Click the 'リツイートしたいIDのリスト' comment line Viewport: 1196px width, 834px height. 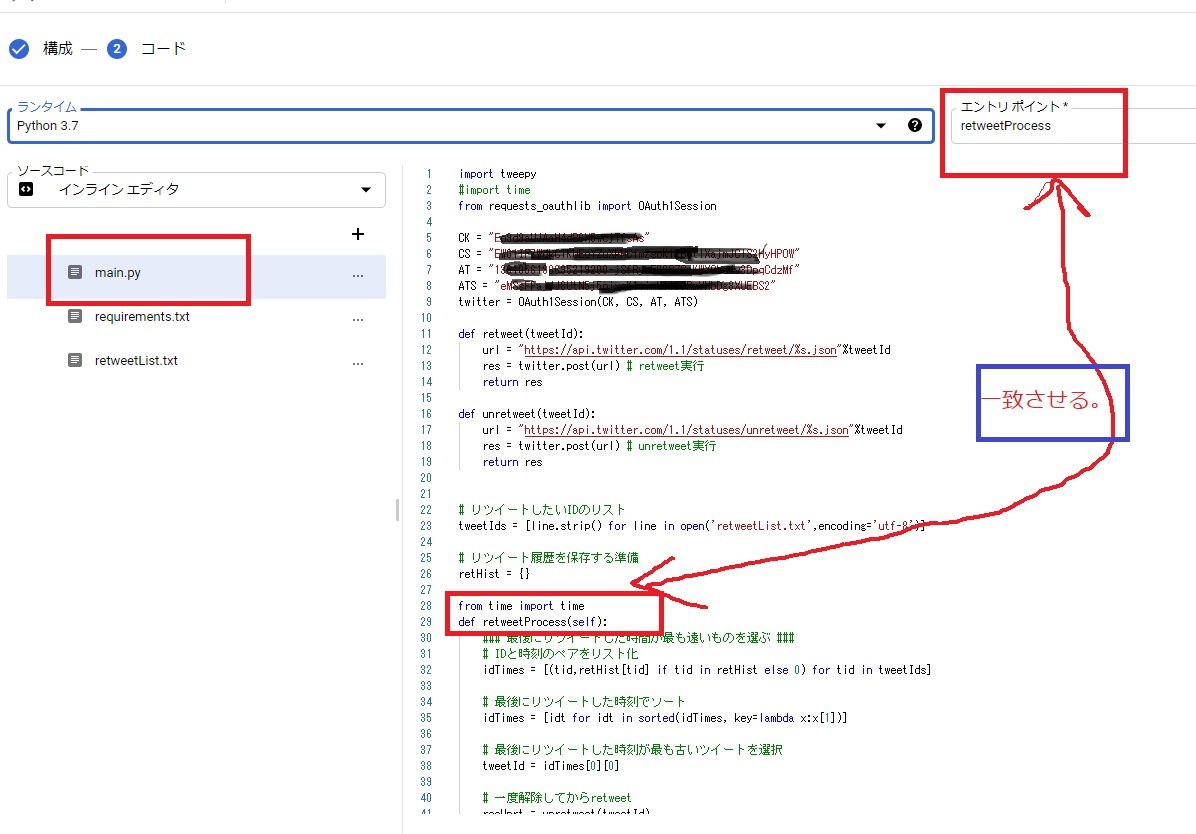(x=542, y=510)
